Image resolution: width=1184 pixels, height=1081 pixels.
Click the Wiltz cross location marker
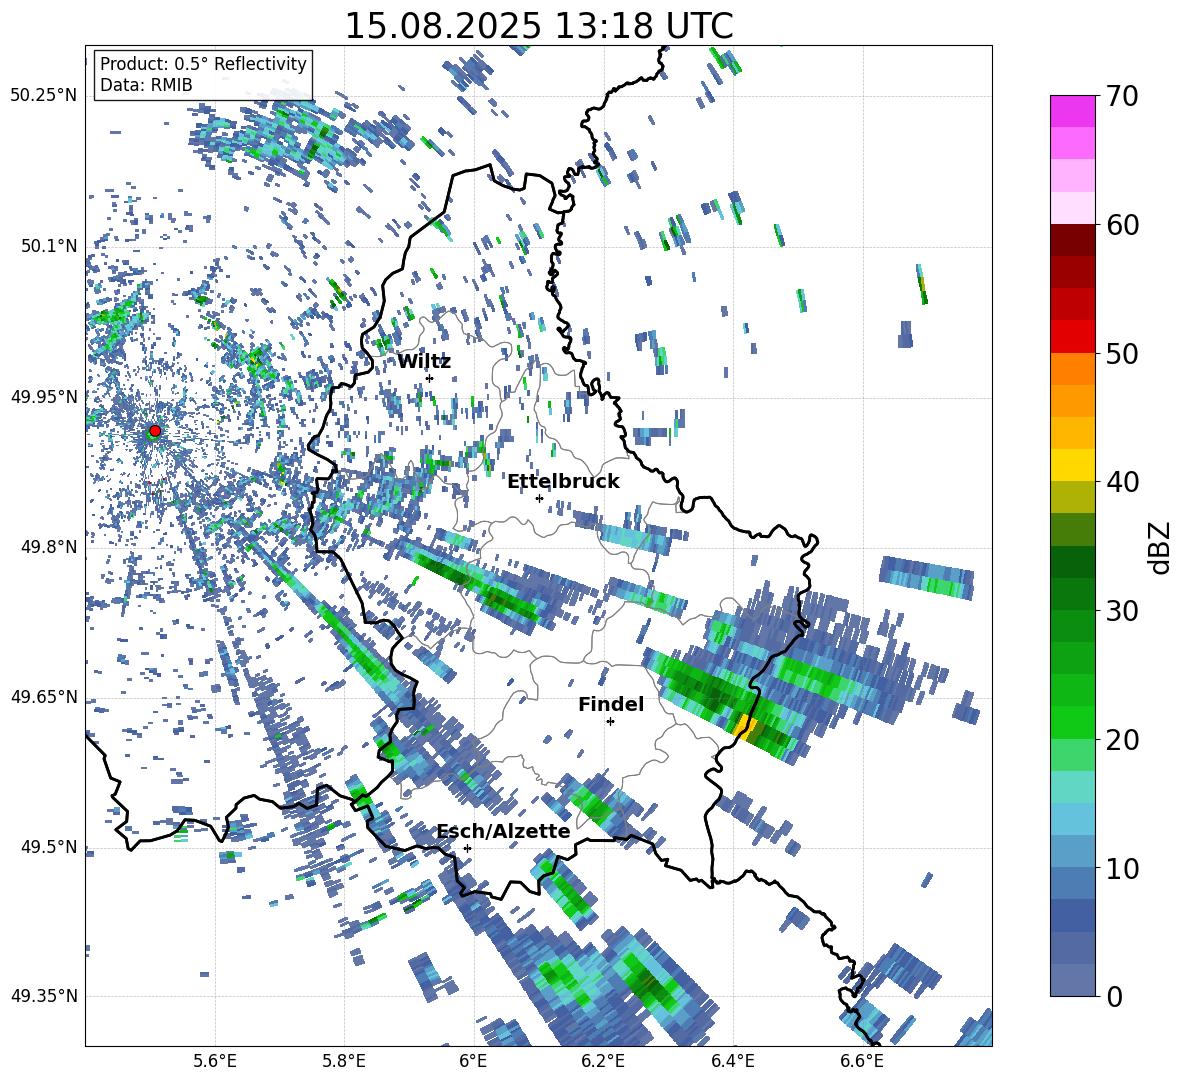click(430, 378)
